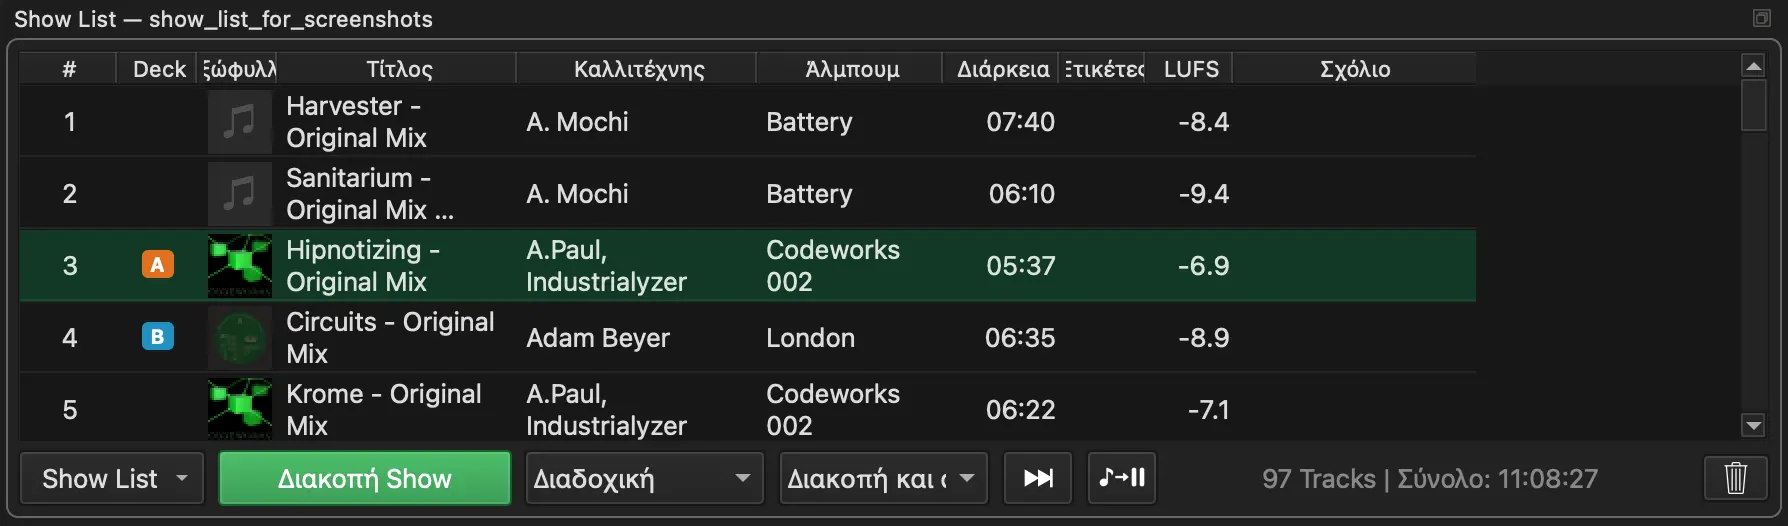The width and height of the screenshot is (1788, 526).
Task: Click the Hipnotizing album cover thumbnail
Action: click(x=240, y=266)
